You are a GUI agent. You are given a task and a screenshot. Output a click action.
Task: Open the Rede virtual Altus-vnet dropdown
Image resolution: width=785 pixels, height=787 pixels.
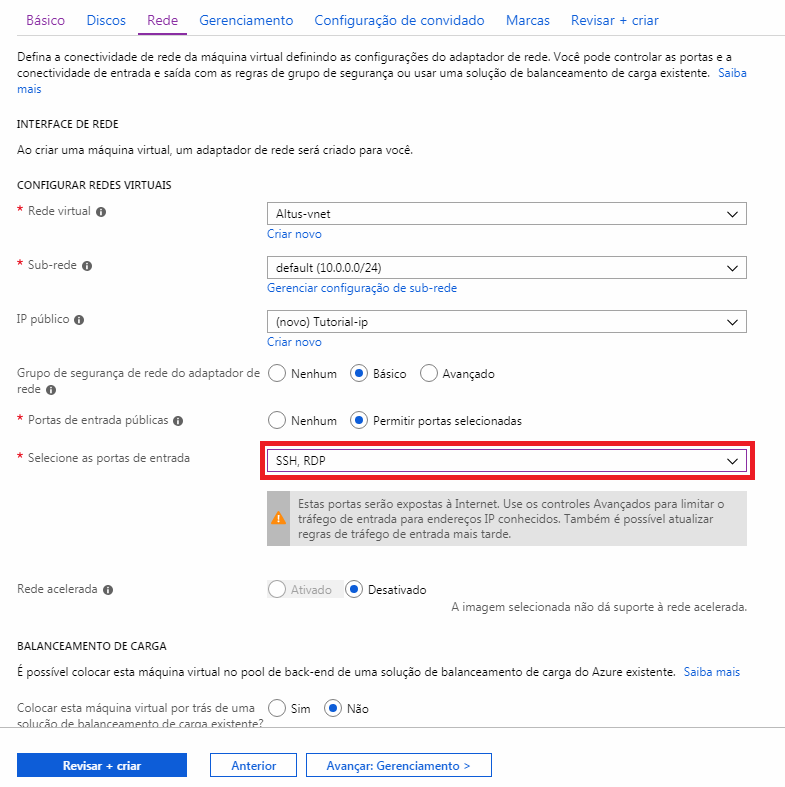pos(506,214)
